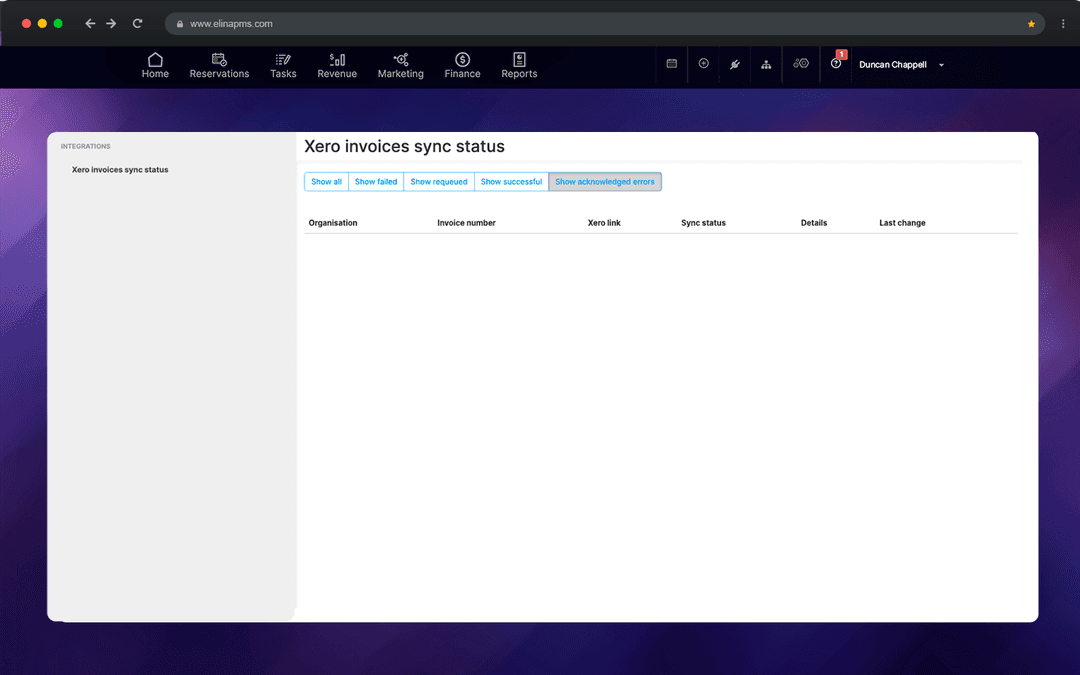Open the Finance section
The width and height of the screenshot is (1080, 675).
[462, 65]
